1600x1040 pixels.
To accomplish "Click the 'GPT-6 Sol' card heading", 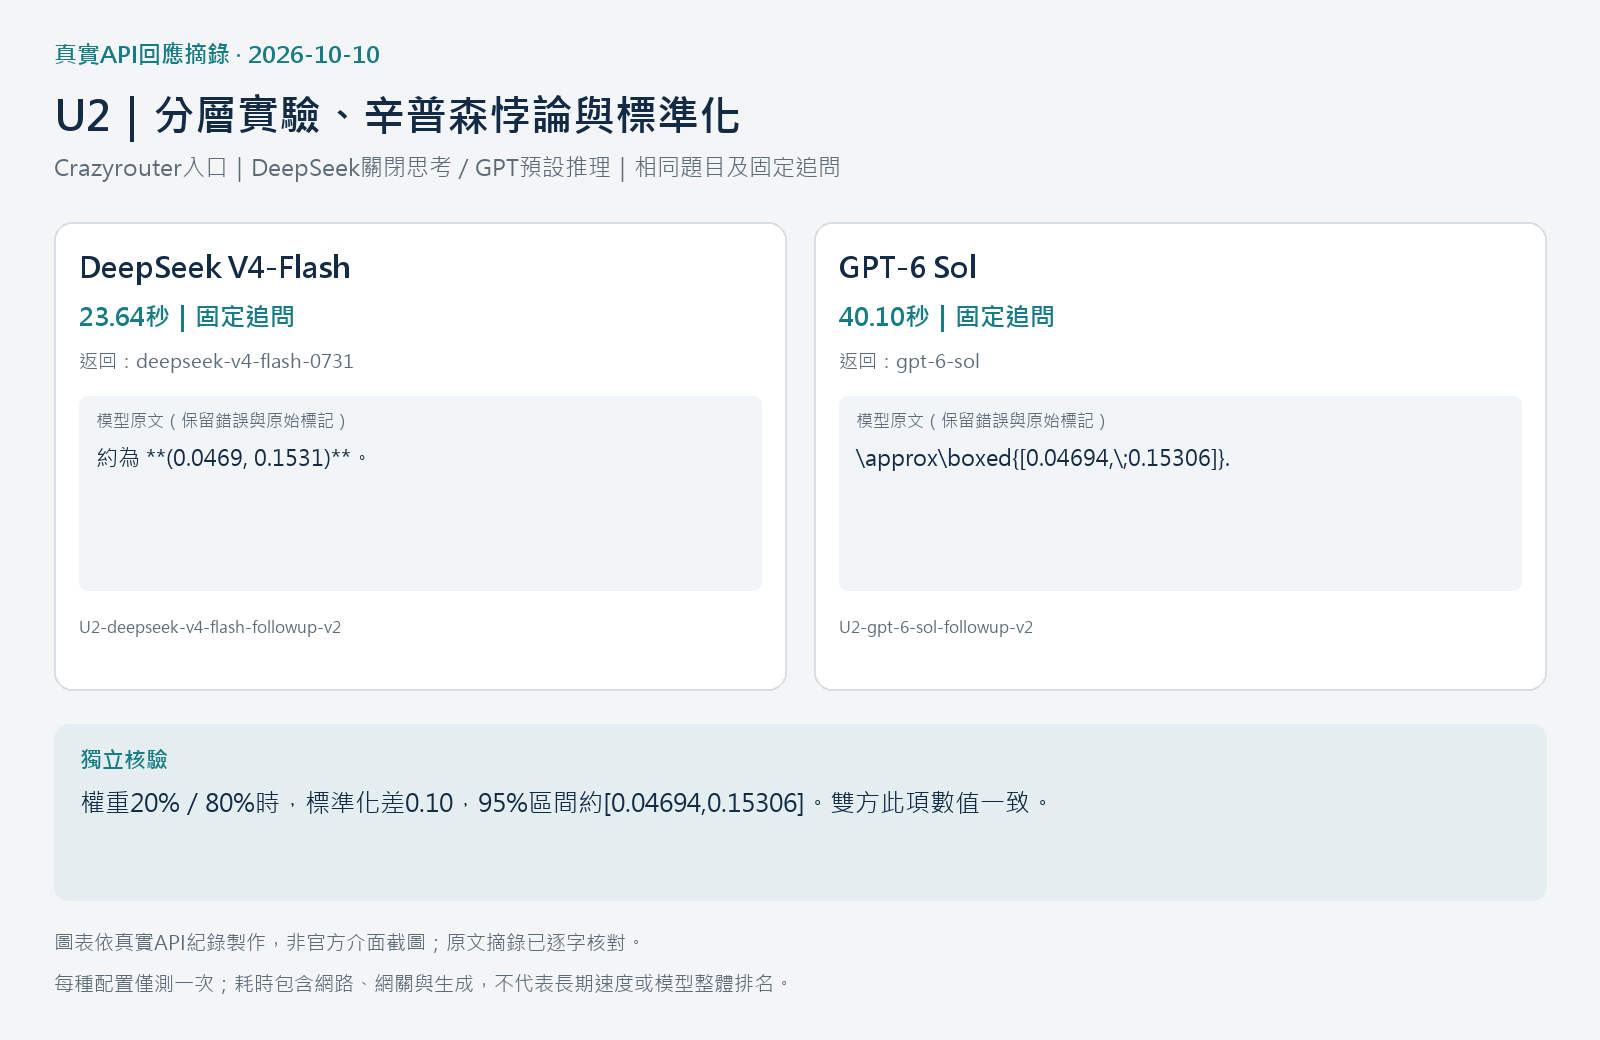I will (x=908, y=268).
